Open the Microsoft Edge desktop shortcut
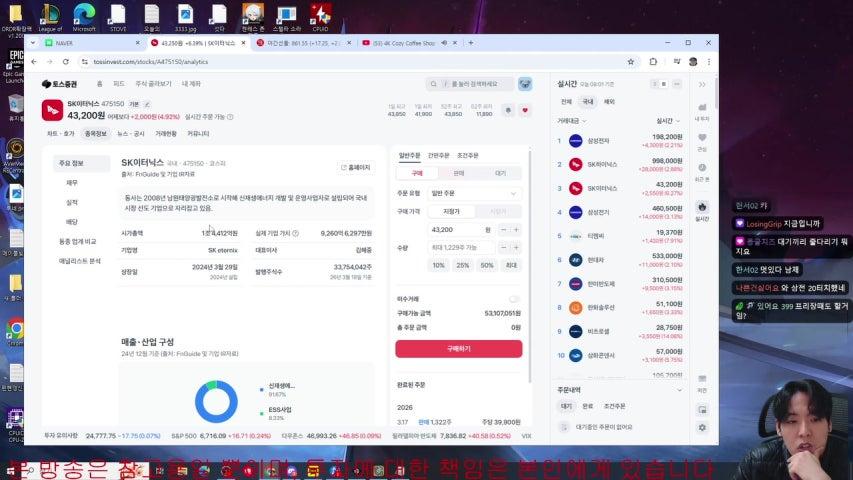853x480 pixels. (84, 16)
